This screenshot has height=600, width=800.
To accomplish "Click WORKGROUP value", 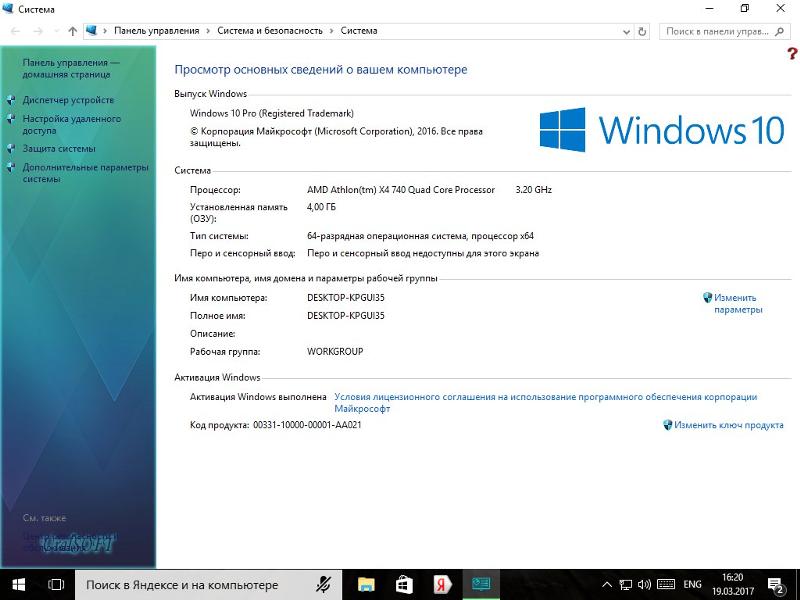I will point(335,351).
